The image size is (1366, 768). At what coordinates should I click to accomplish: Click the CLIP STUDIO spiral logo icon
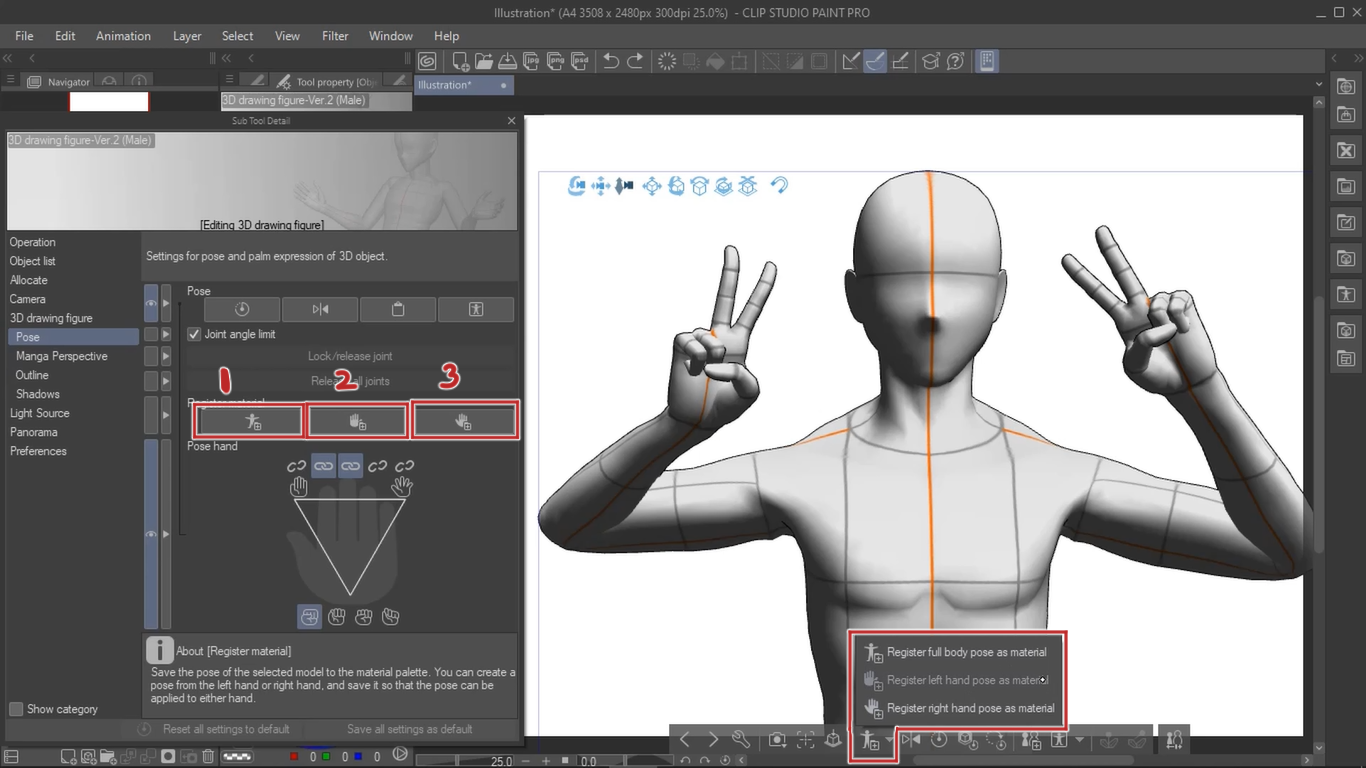click(427, 62)
